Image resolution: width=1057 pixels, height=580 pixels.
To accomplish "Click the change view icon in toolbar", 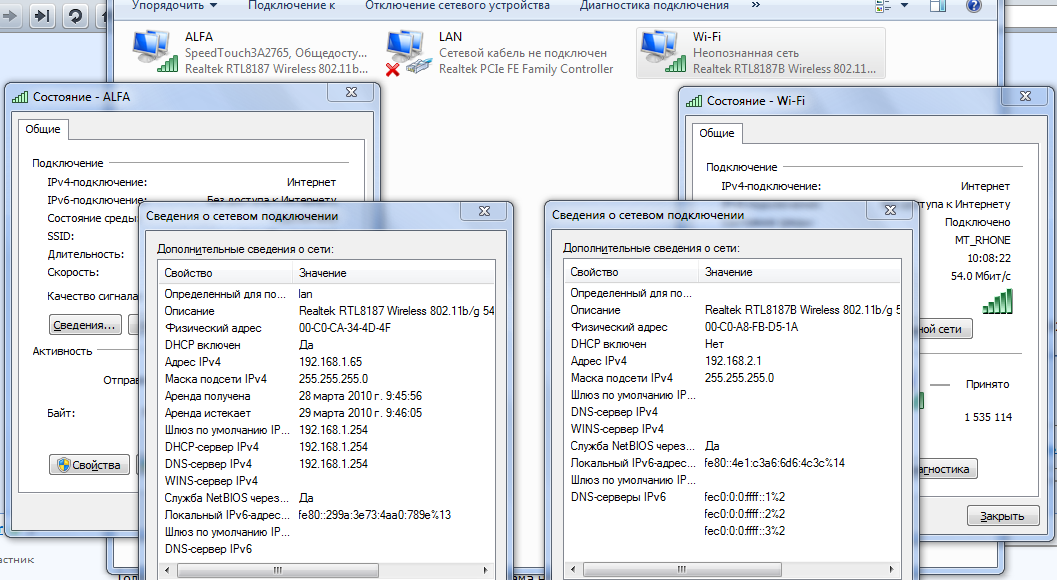I will coord(882,6).
